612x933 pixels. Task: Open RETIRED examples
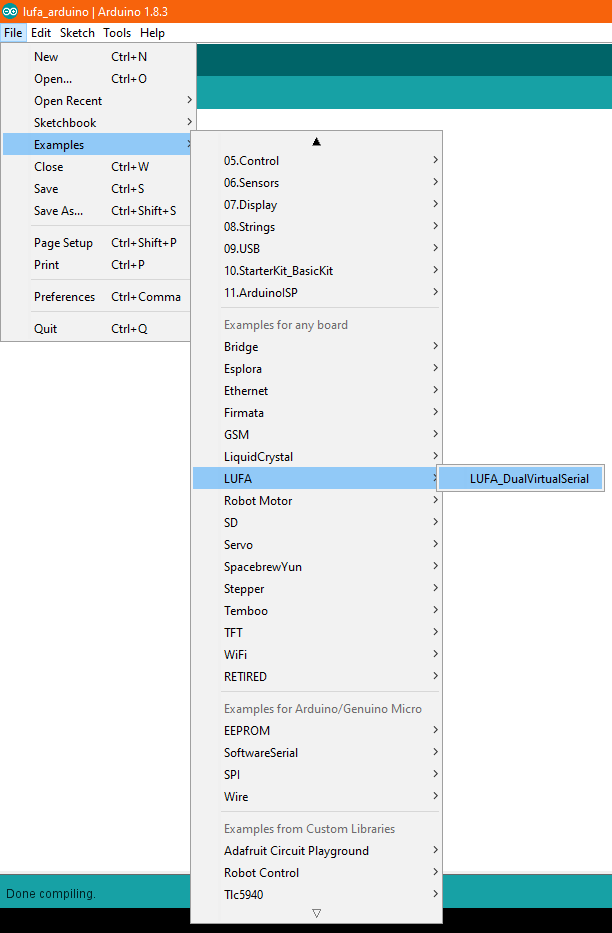click(x=316, y=677)
